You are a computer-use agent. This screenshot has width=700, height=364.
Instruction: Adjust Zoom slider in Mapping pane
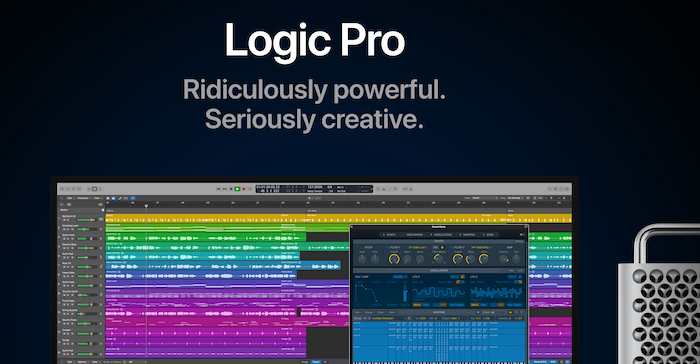tap(499, 312)
